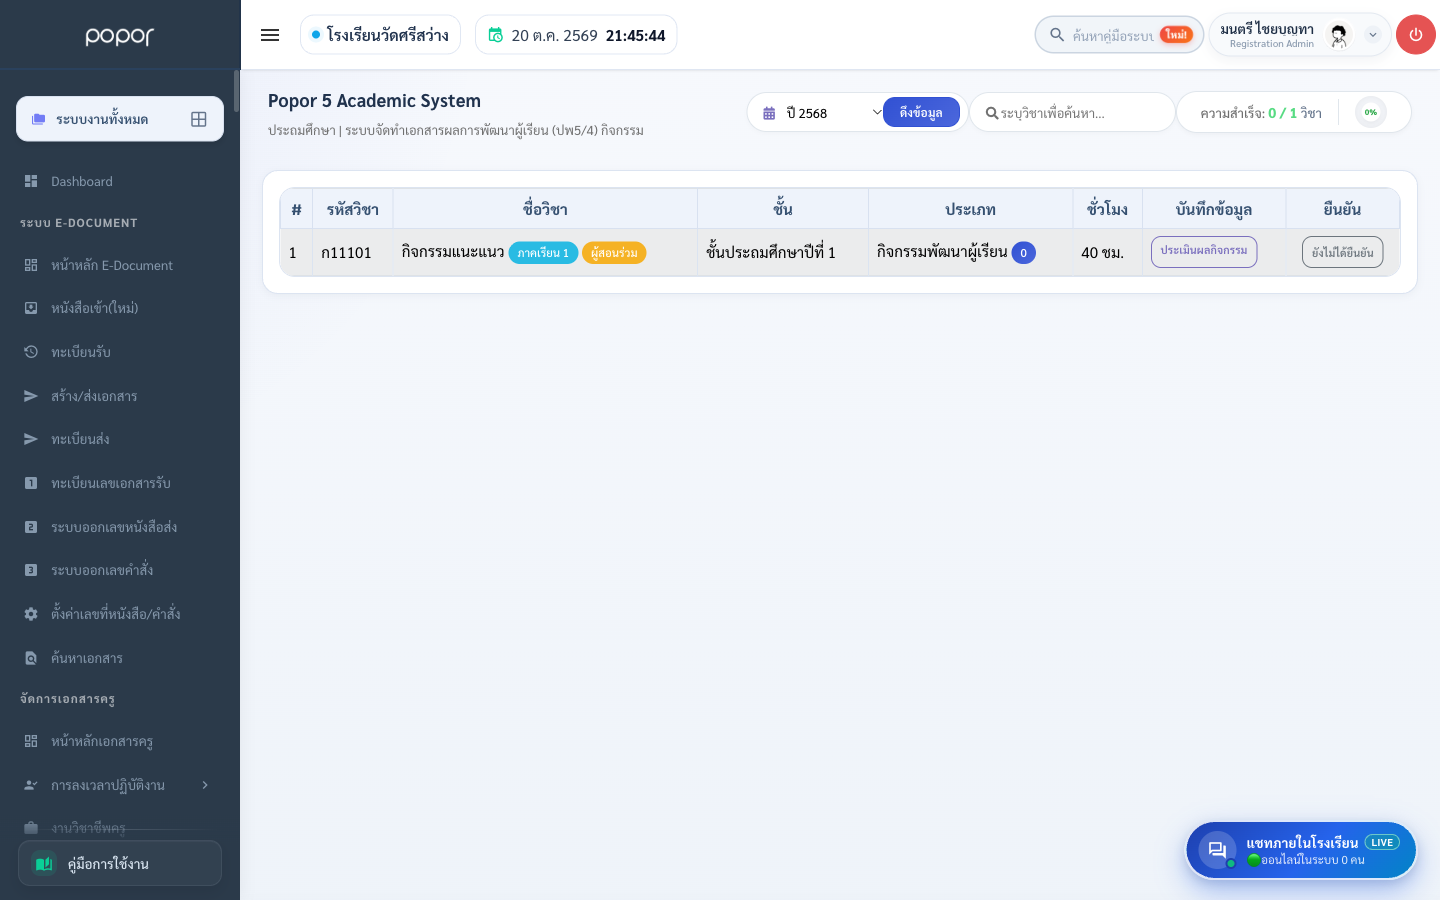Click the ดึงข้อมูล button
This screenshot has width=1440, height=900.
[x=921, y=113]
